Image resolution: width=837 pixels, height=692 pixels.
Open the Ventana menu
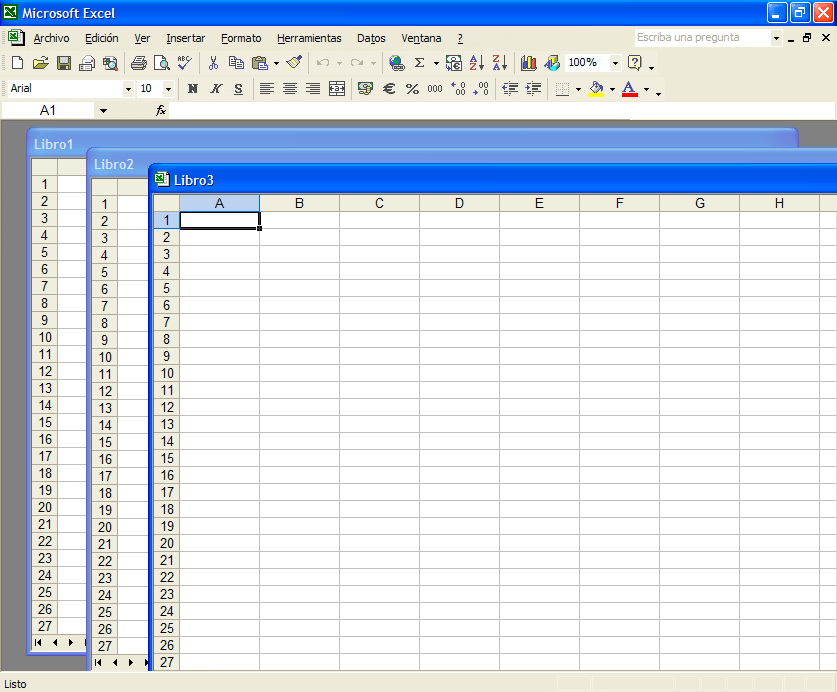pos(421,38)
